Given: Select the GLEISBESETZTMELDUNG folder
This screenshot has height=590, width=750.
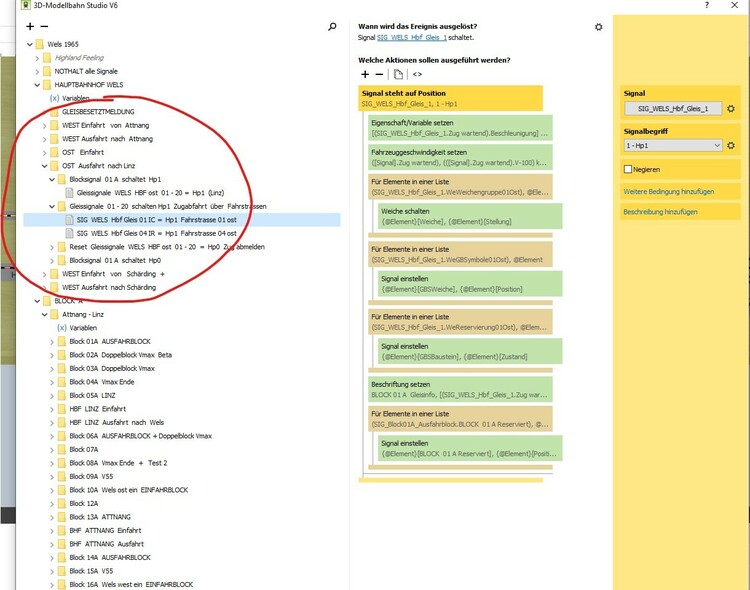Looking at the screenshot, I should point(98,112).
